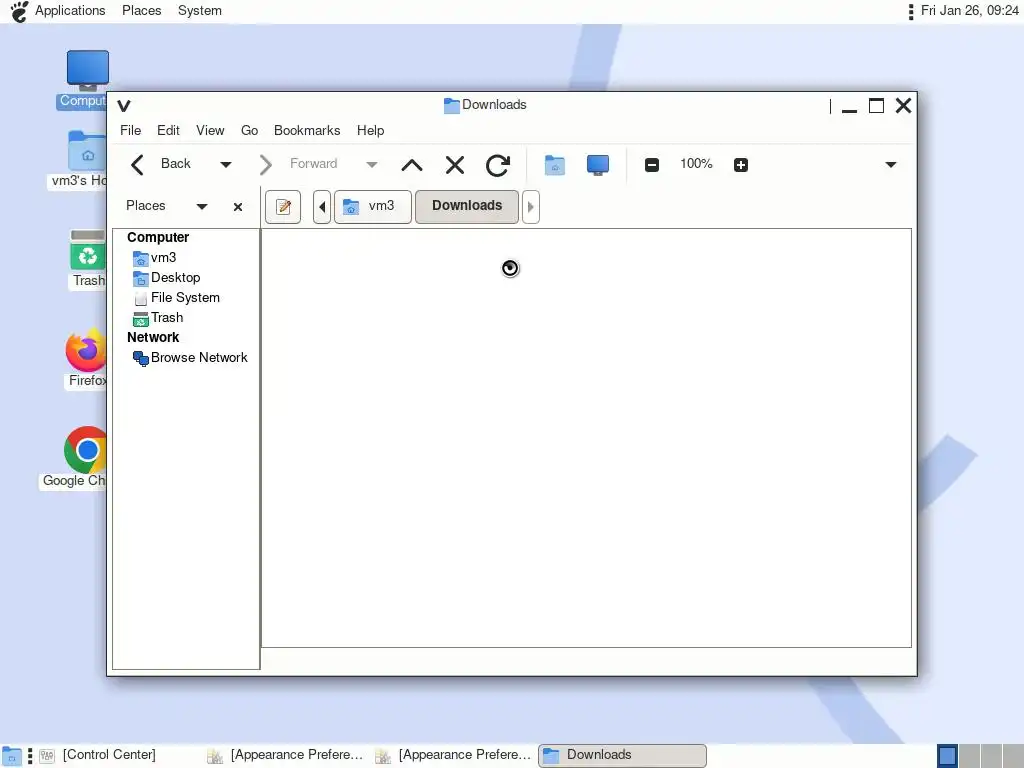This screenshot has height=768, width=1024.
Task: Click the show desktop icon in bottom panel
Action: point(12,756)
